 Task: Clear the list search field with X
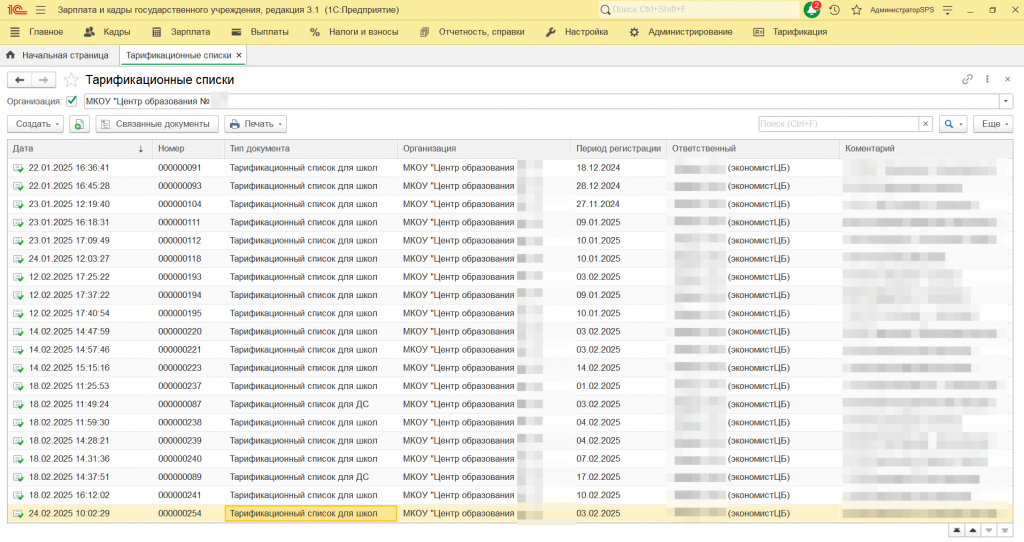pos(925,124)
